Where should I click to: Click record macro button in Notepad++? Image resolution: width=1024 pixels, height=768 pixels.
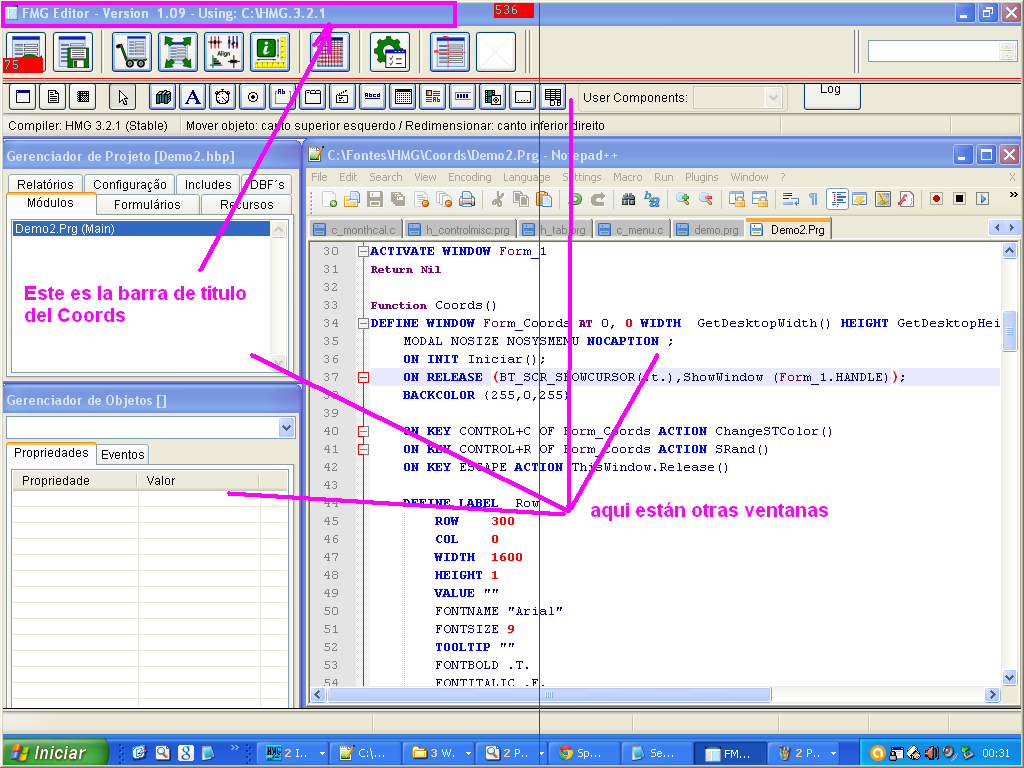click(937, 199)
